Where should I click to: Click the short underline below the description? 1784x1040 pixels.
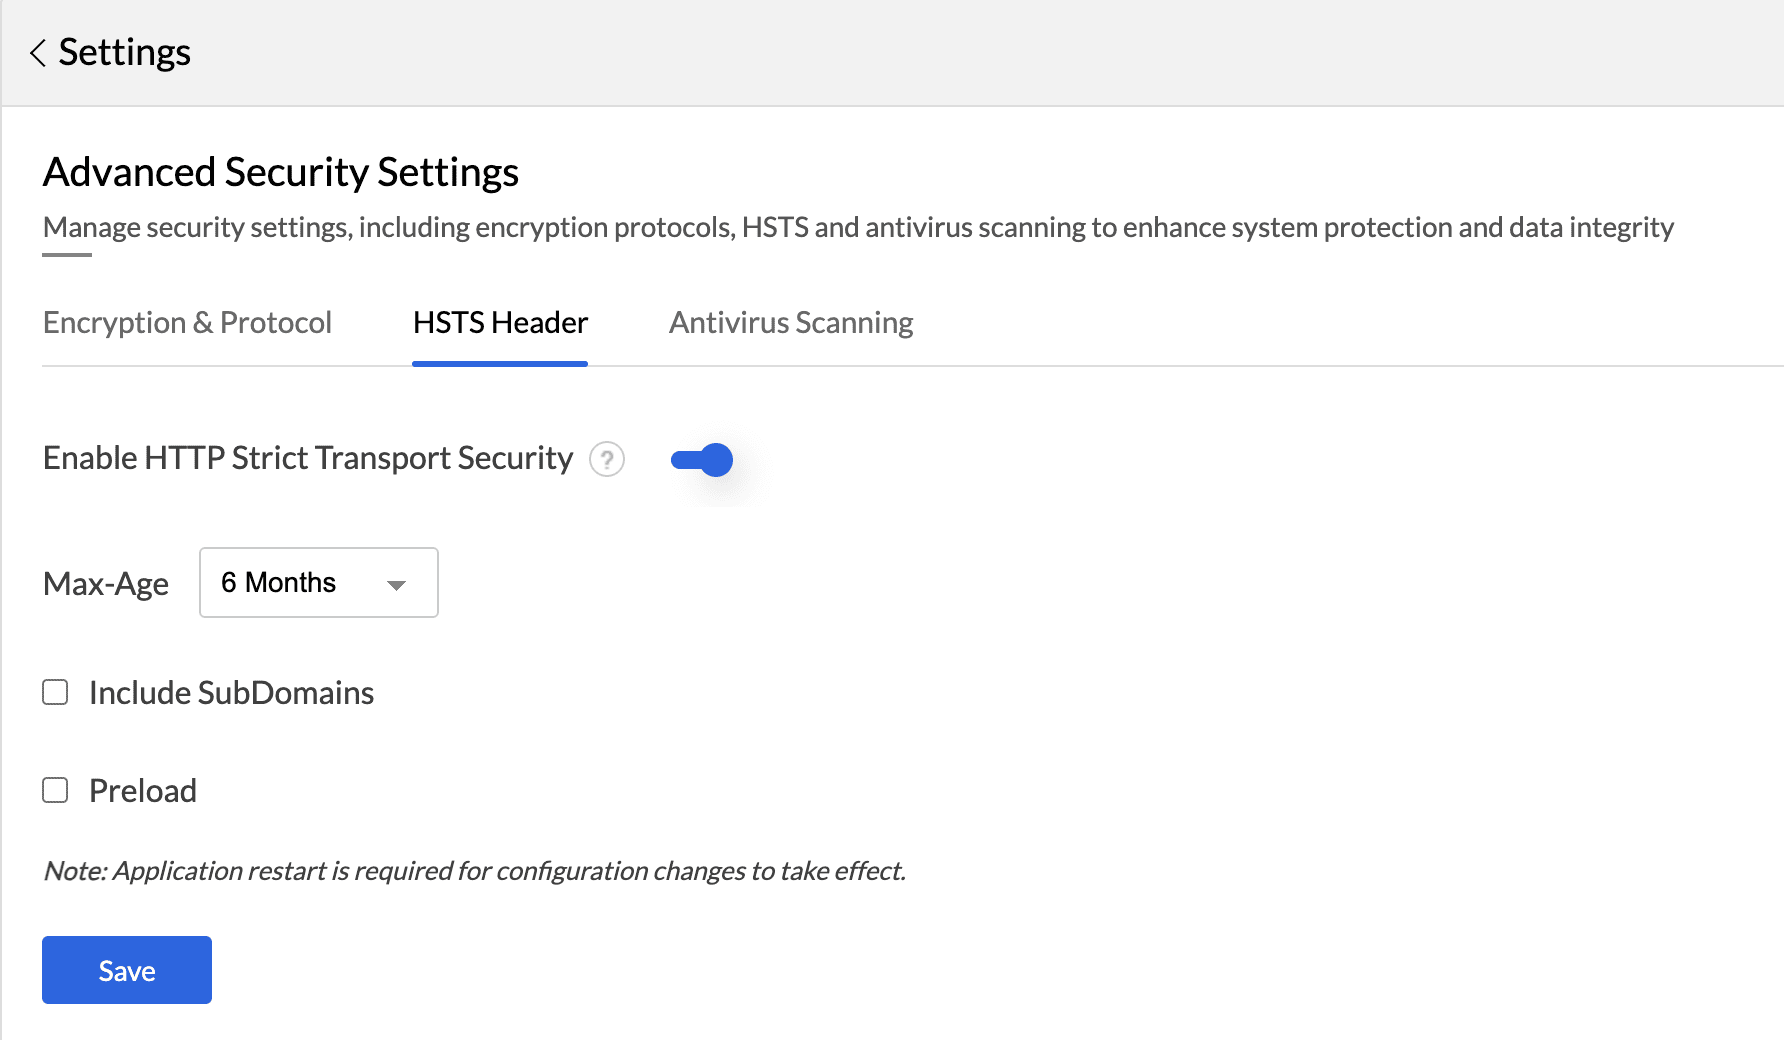point(67,255)
